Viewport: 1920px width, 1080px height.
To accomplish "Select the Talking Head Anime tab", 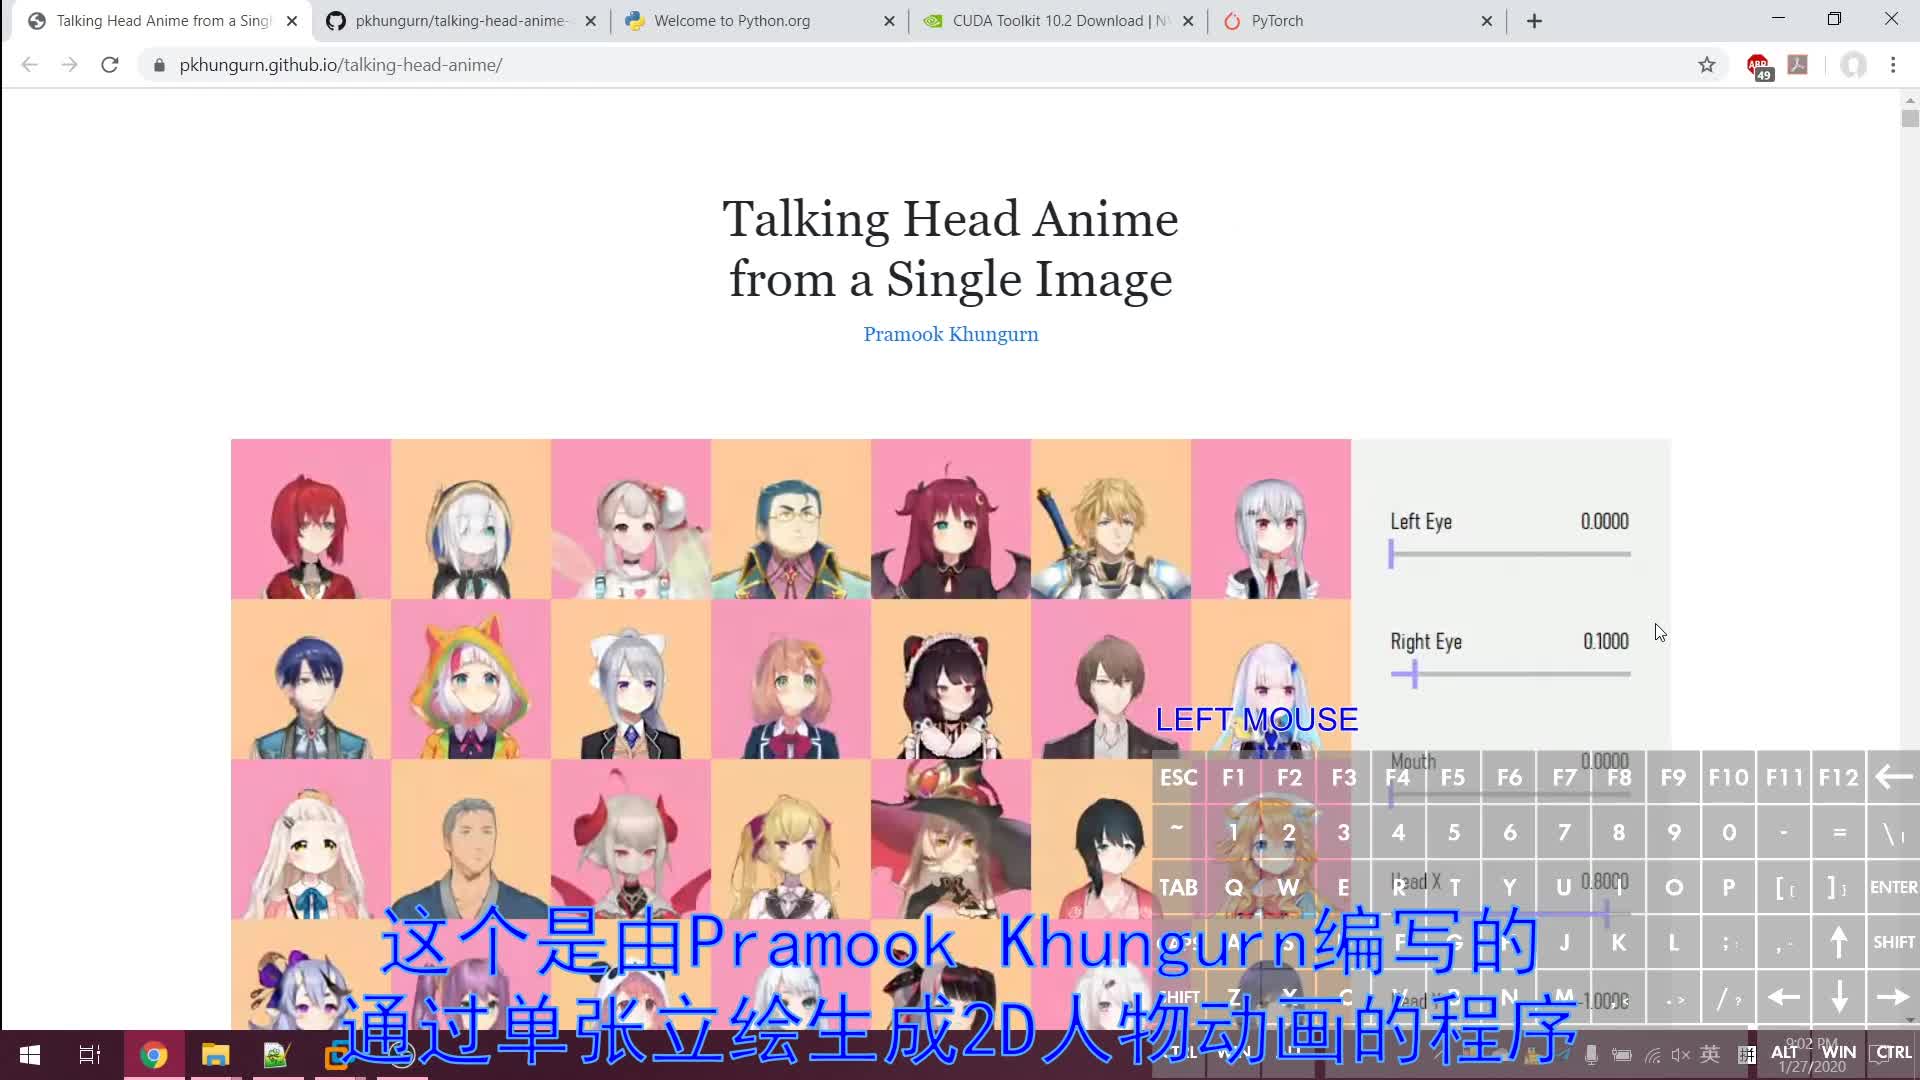I will (162, 21).
